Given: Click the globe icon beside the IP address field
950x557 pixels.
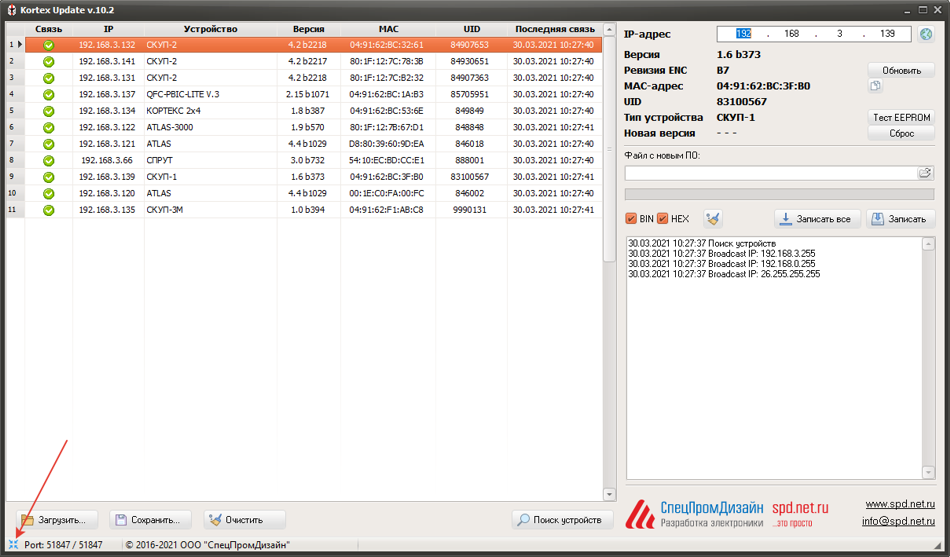Looking at the screenshot, I should pyautogui.click(x=926, y=34).
